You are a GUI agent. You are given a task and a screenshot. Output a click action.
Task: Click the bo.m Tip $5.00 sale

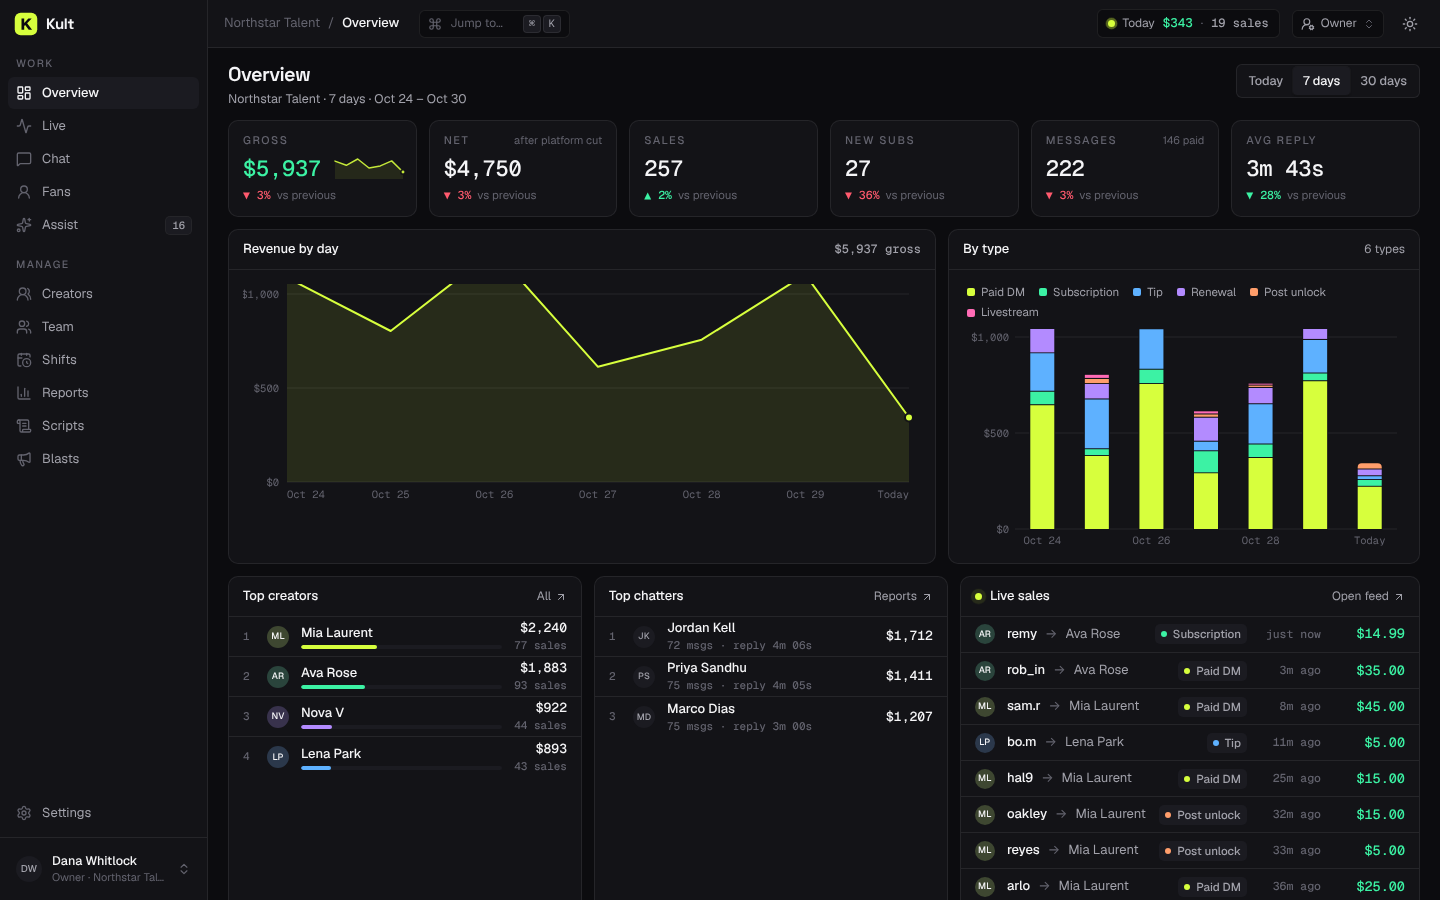tap(1190, 742)
